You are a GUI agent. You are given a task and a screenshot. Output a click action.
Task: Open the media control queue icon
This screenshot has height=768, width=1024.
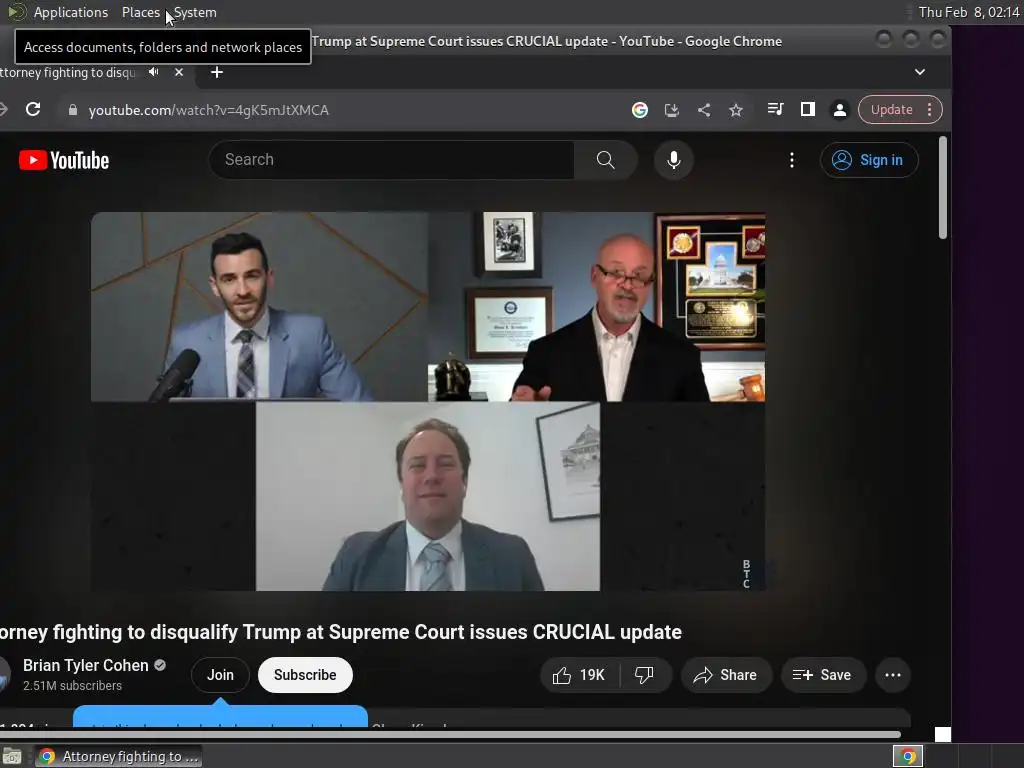775,109
